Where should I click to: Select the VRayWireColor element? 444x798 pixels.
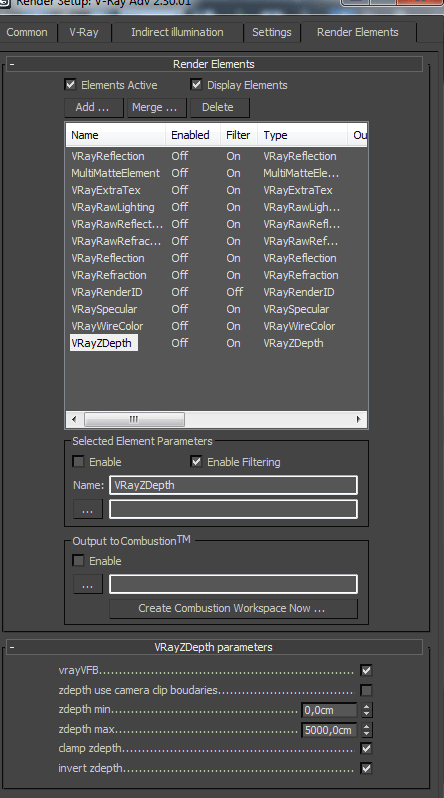107,326
